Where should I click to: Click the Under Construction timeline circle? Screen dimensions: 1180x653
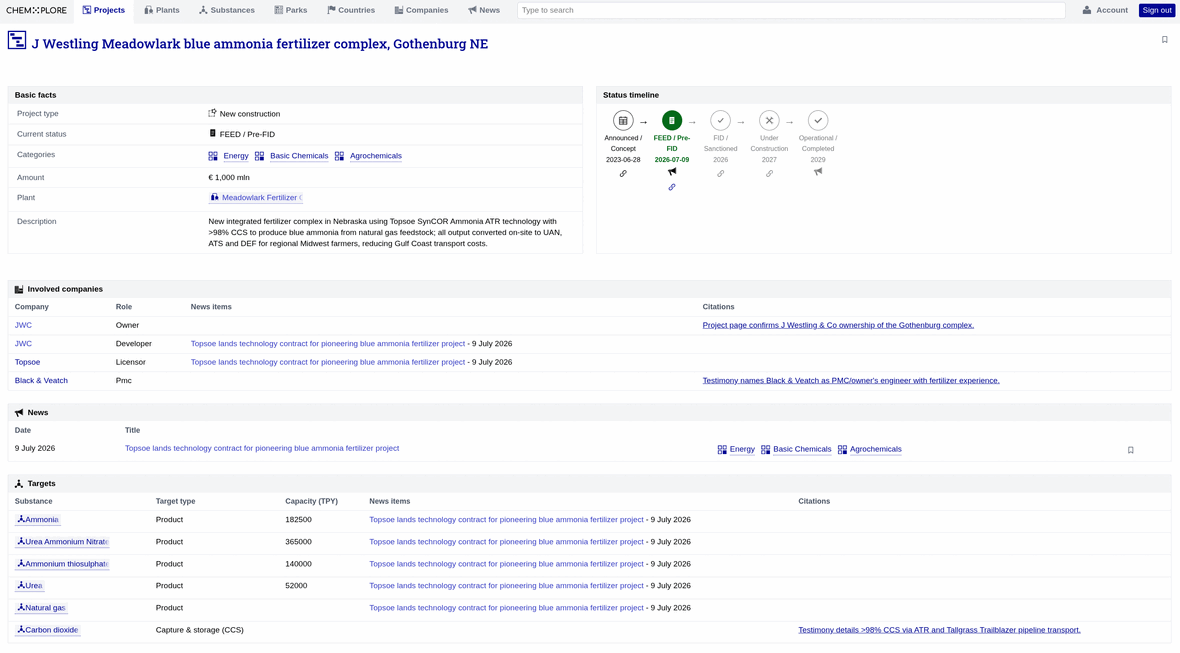point(769,120)
